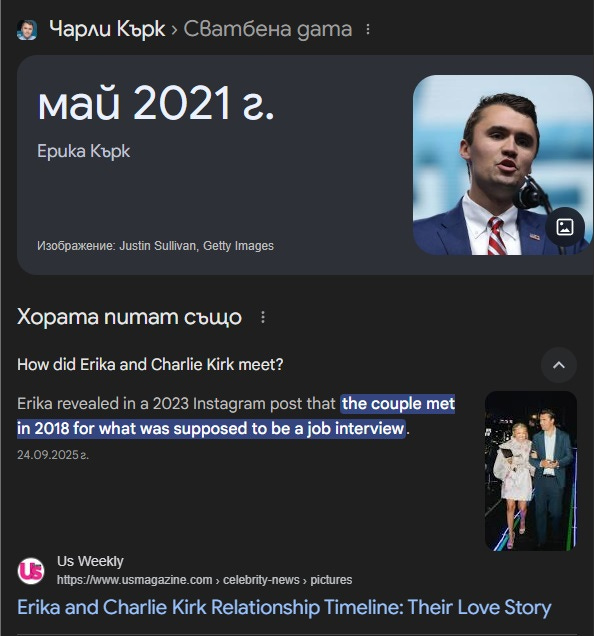
Task: Open three-dot menu beside Сватбена дата
Action: 368,30
